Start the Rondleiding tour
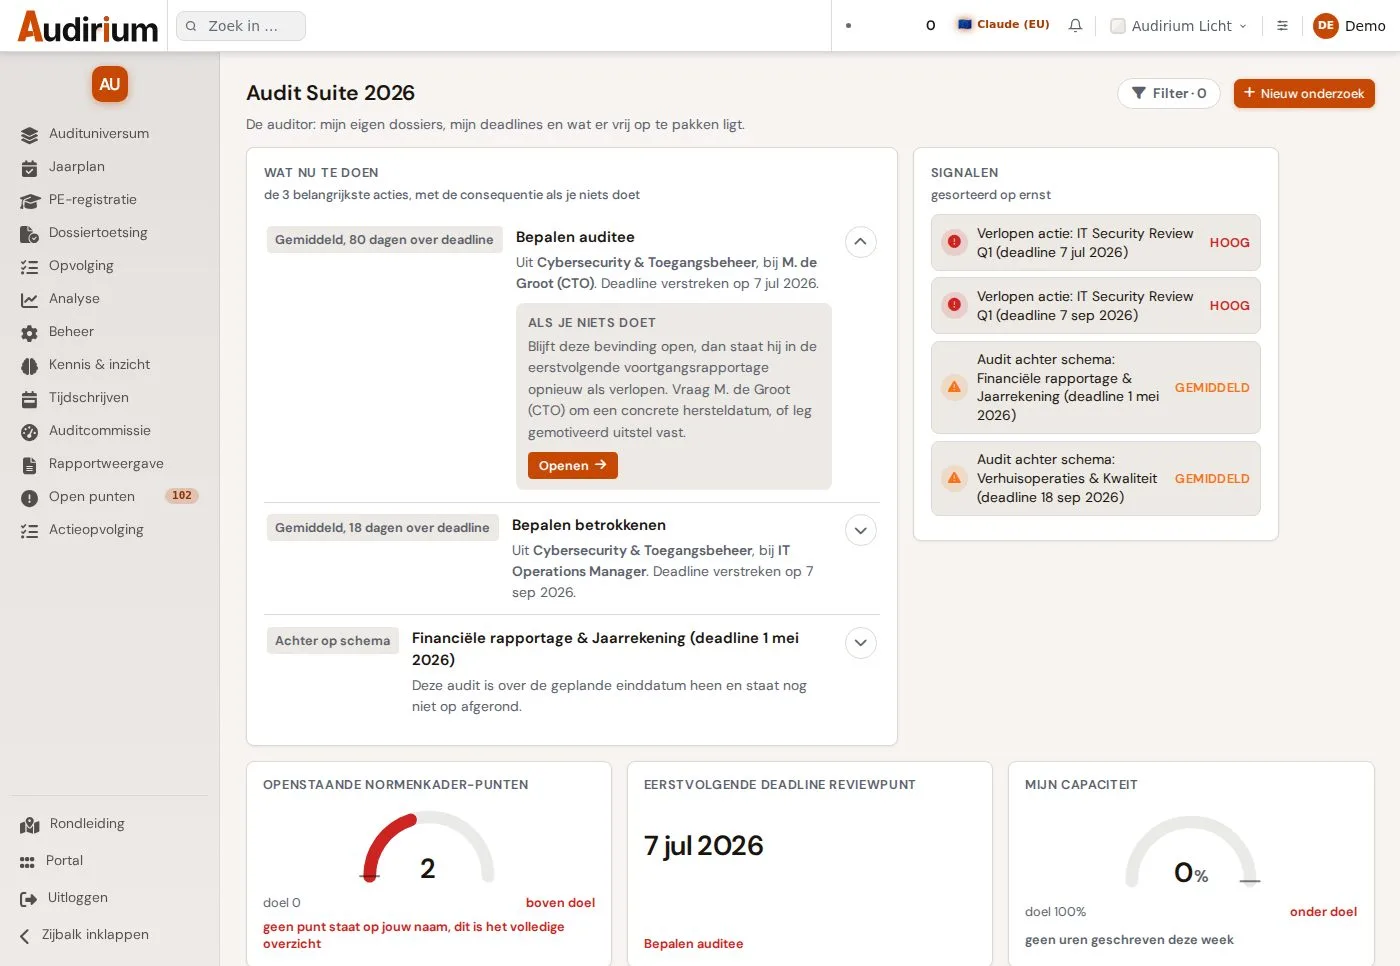Viewport: 1400px width, 966px height. (87, 824)
